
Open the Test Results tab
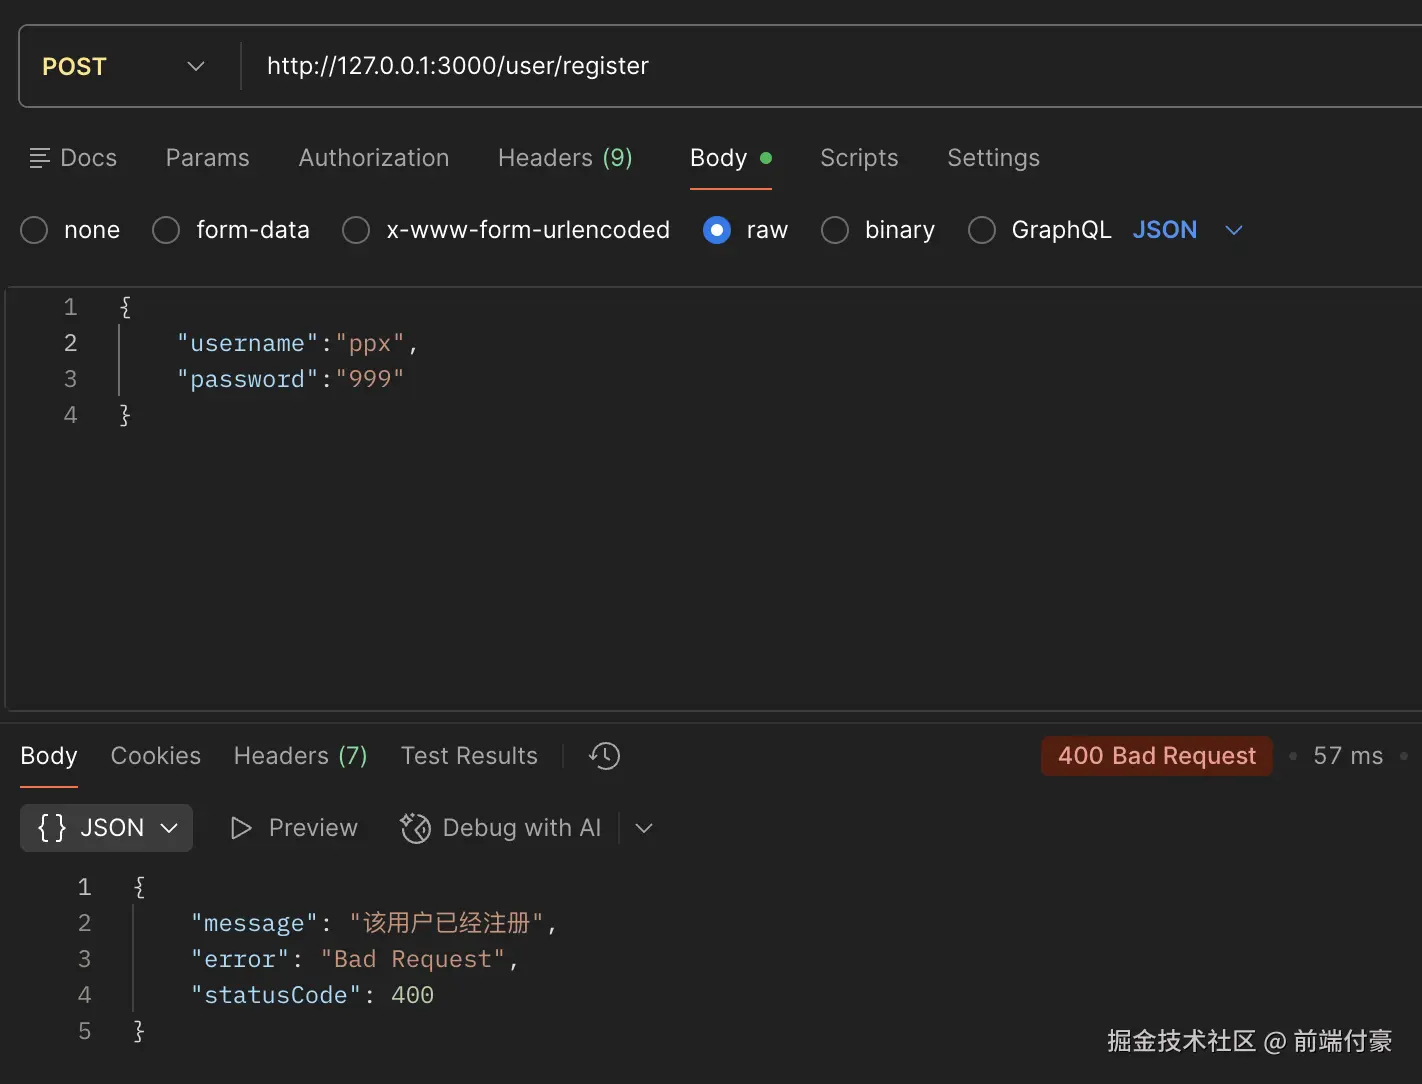coord(469,756)
